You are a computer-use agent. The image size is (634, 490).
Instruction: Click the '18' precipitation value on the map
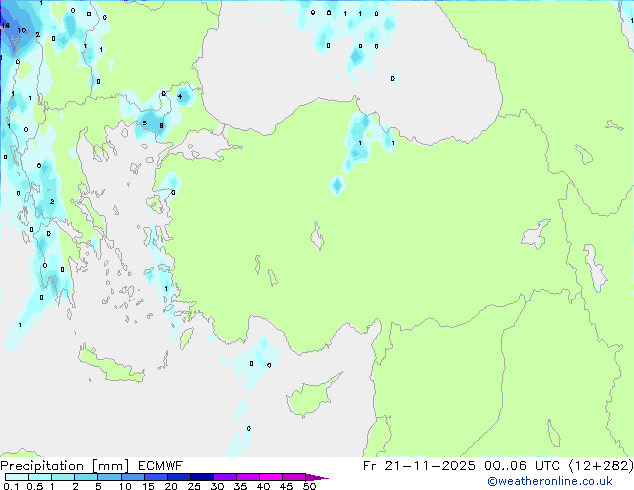pos(5,25)
